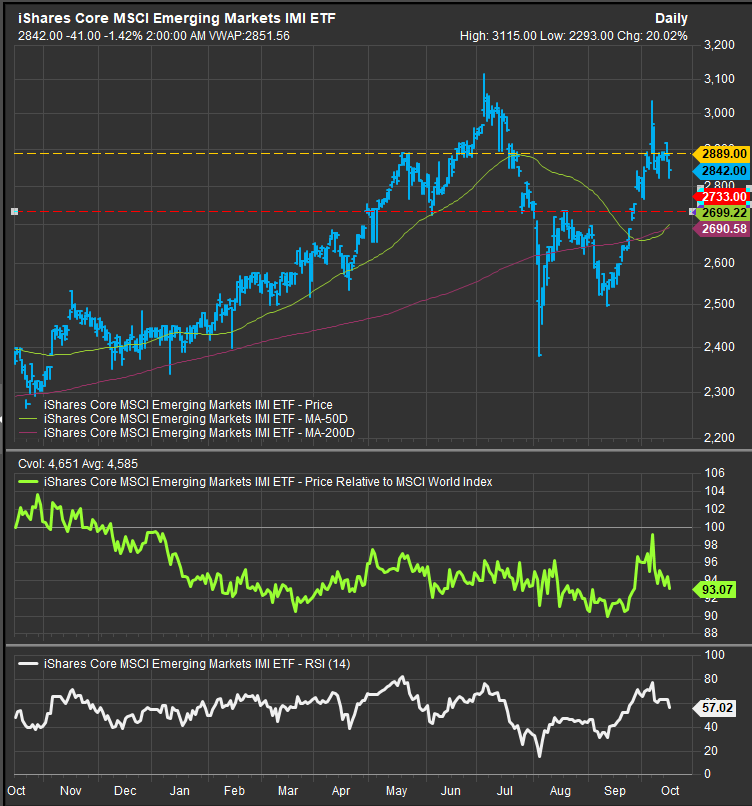752x806 pixels.
Task: Click the Low: 2293.00 statistic
Action: pyautogui.click(x=576, y=36)
